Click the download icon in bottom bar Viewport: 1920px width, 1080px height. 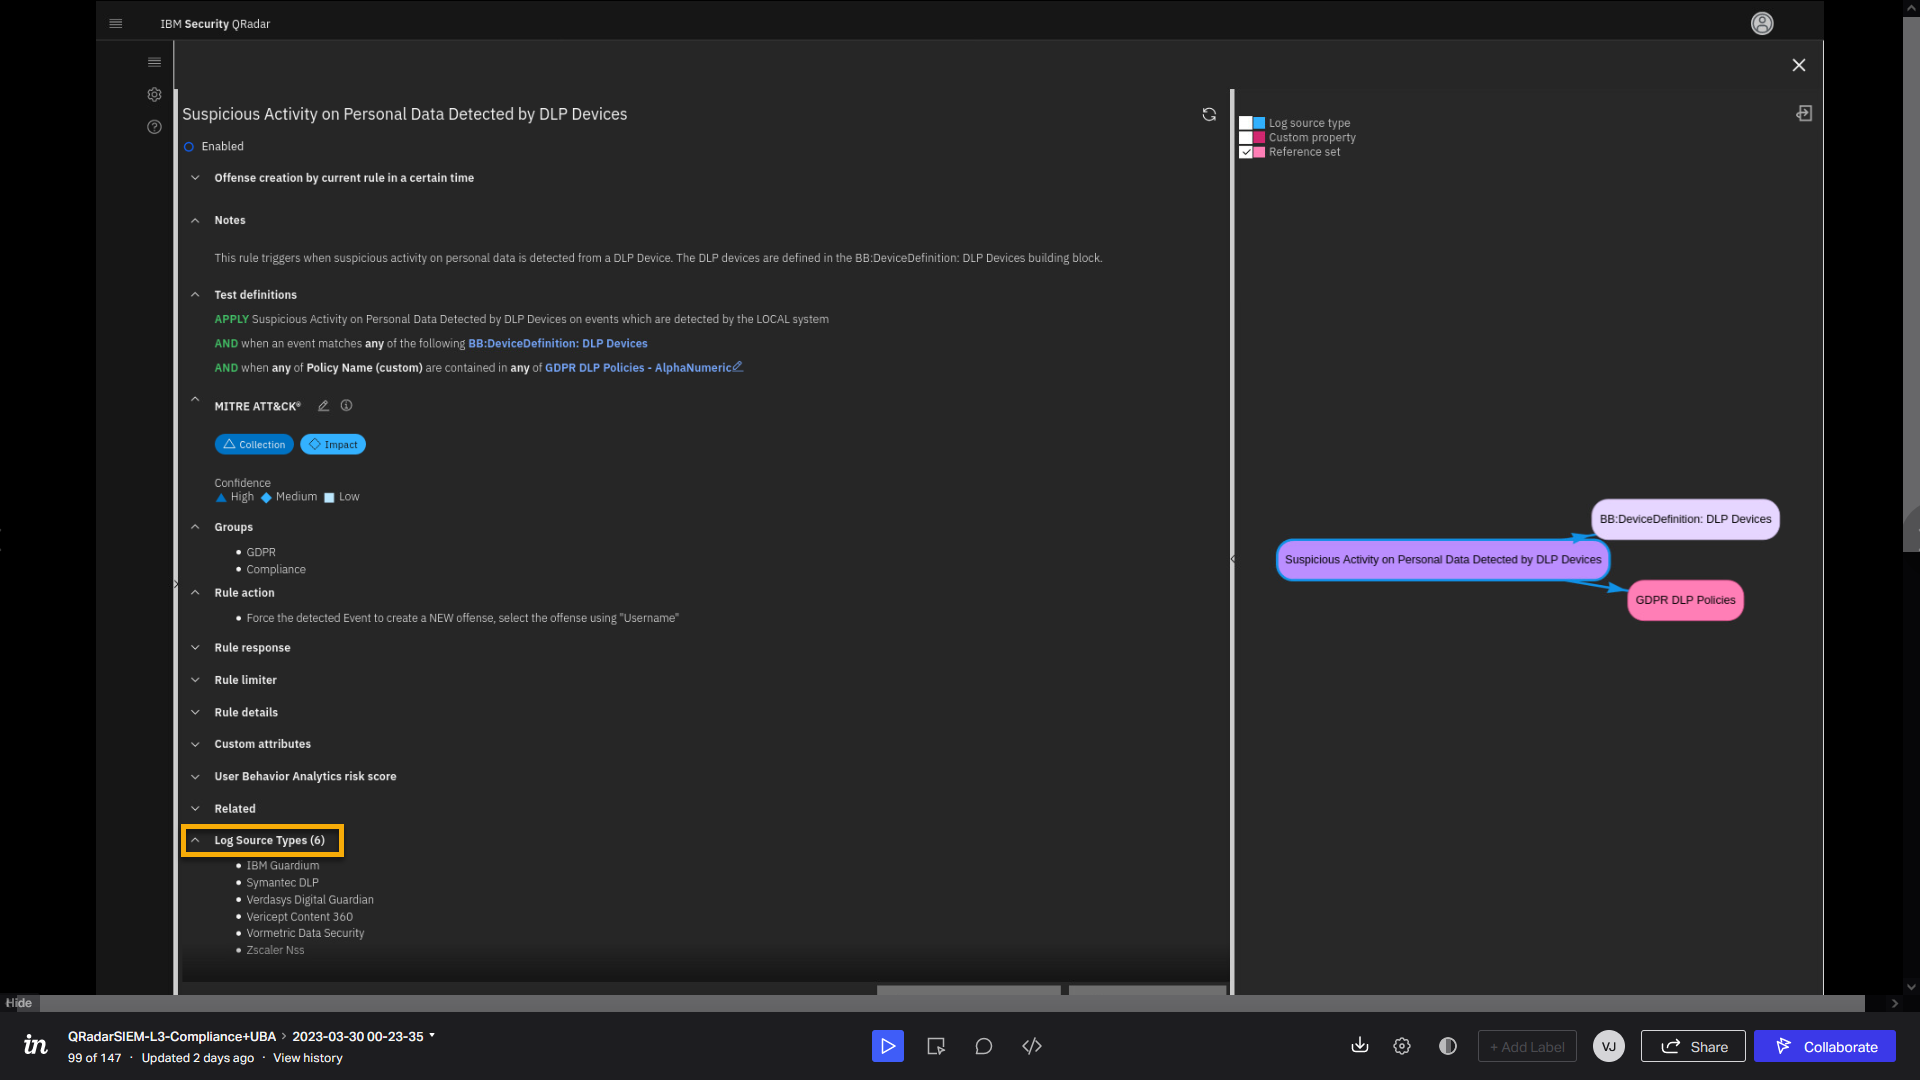[1359, 1046]
